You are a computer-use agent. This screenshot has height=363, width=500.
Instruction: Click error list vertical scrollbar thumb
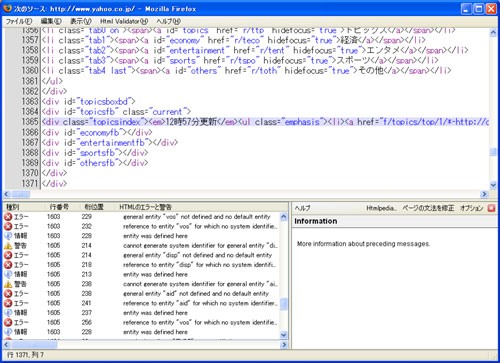click(x=284, y=304)
